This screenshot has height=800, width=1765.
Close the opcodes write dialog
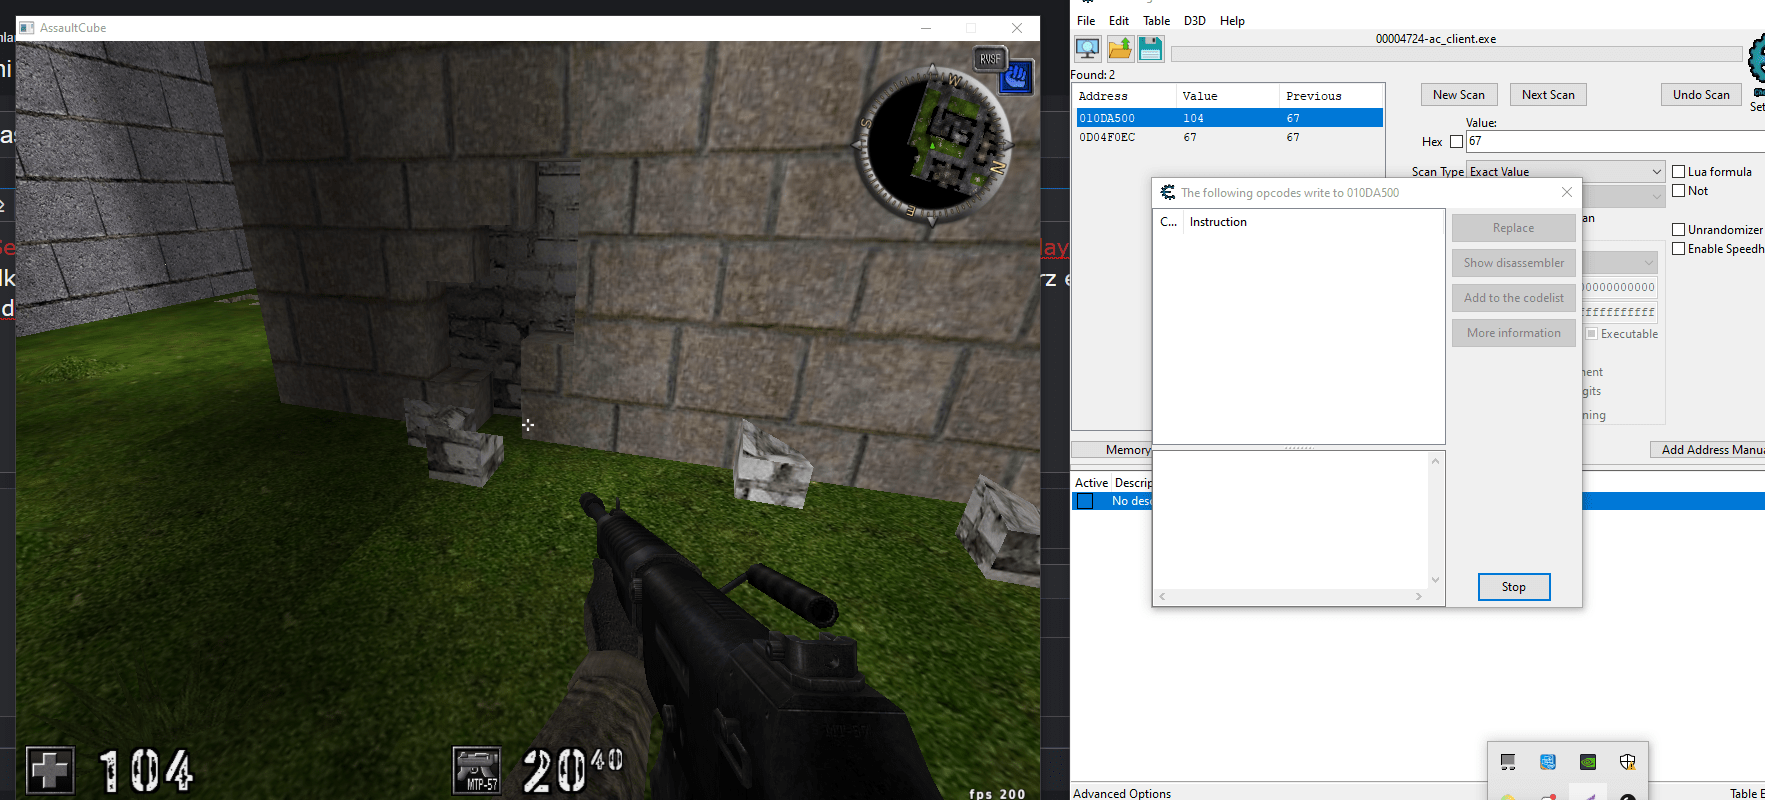(x=1567, y=192)
